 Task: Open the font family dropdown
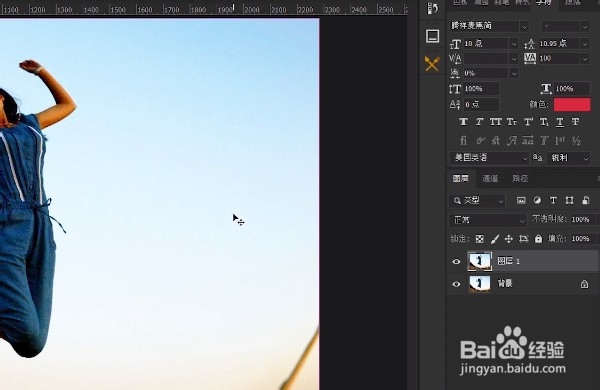tap(524, 26)
